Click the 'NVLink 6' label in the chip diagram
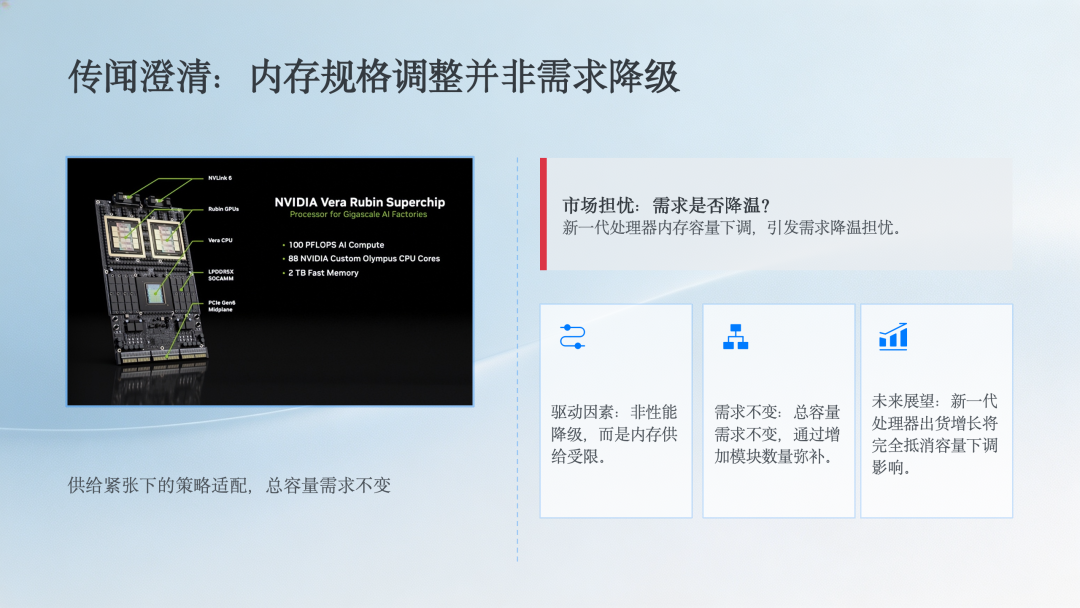1080x608 pixels. pos(220,178)
